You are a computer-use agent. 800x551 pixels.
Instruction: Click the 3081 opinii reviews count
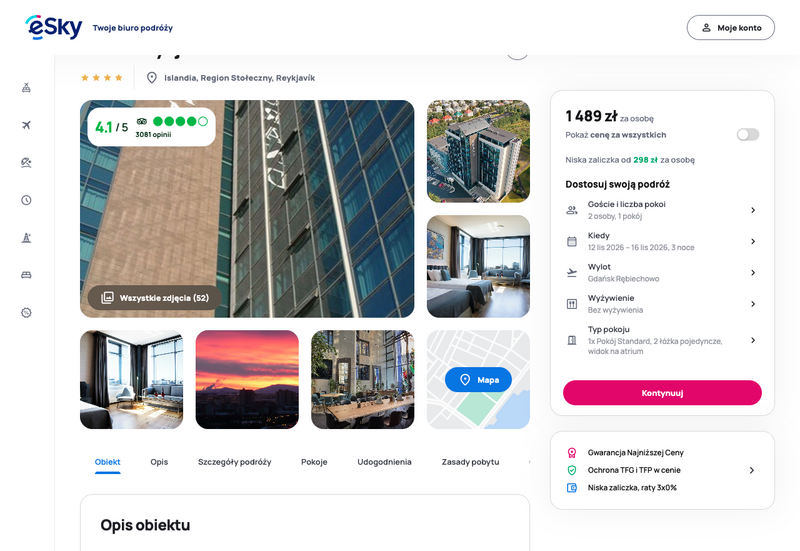pyautogui.click(x=153, y=135)
